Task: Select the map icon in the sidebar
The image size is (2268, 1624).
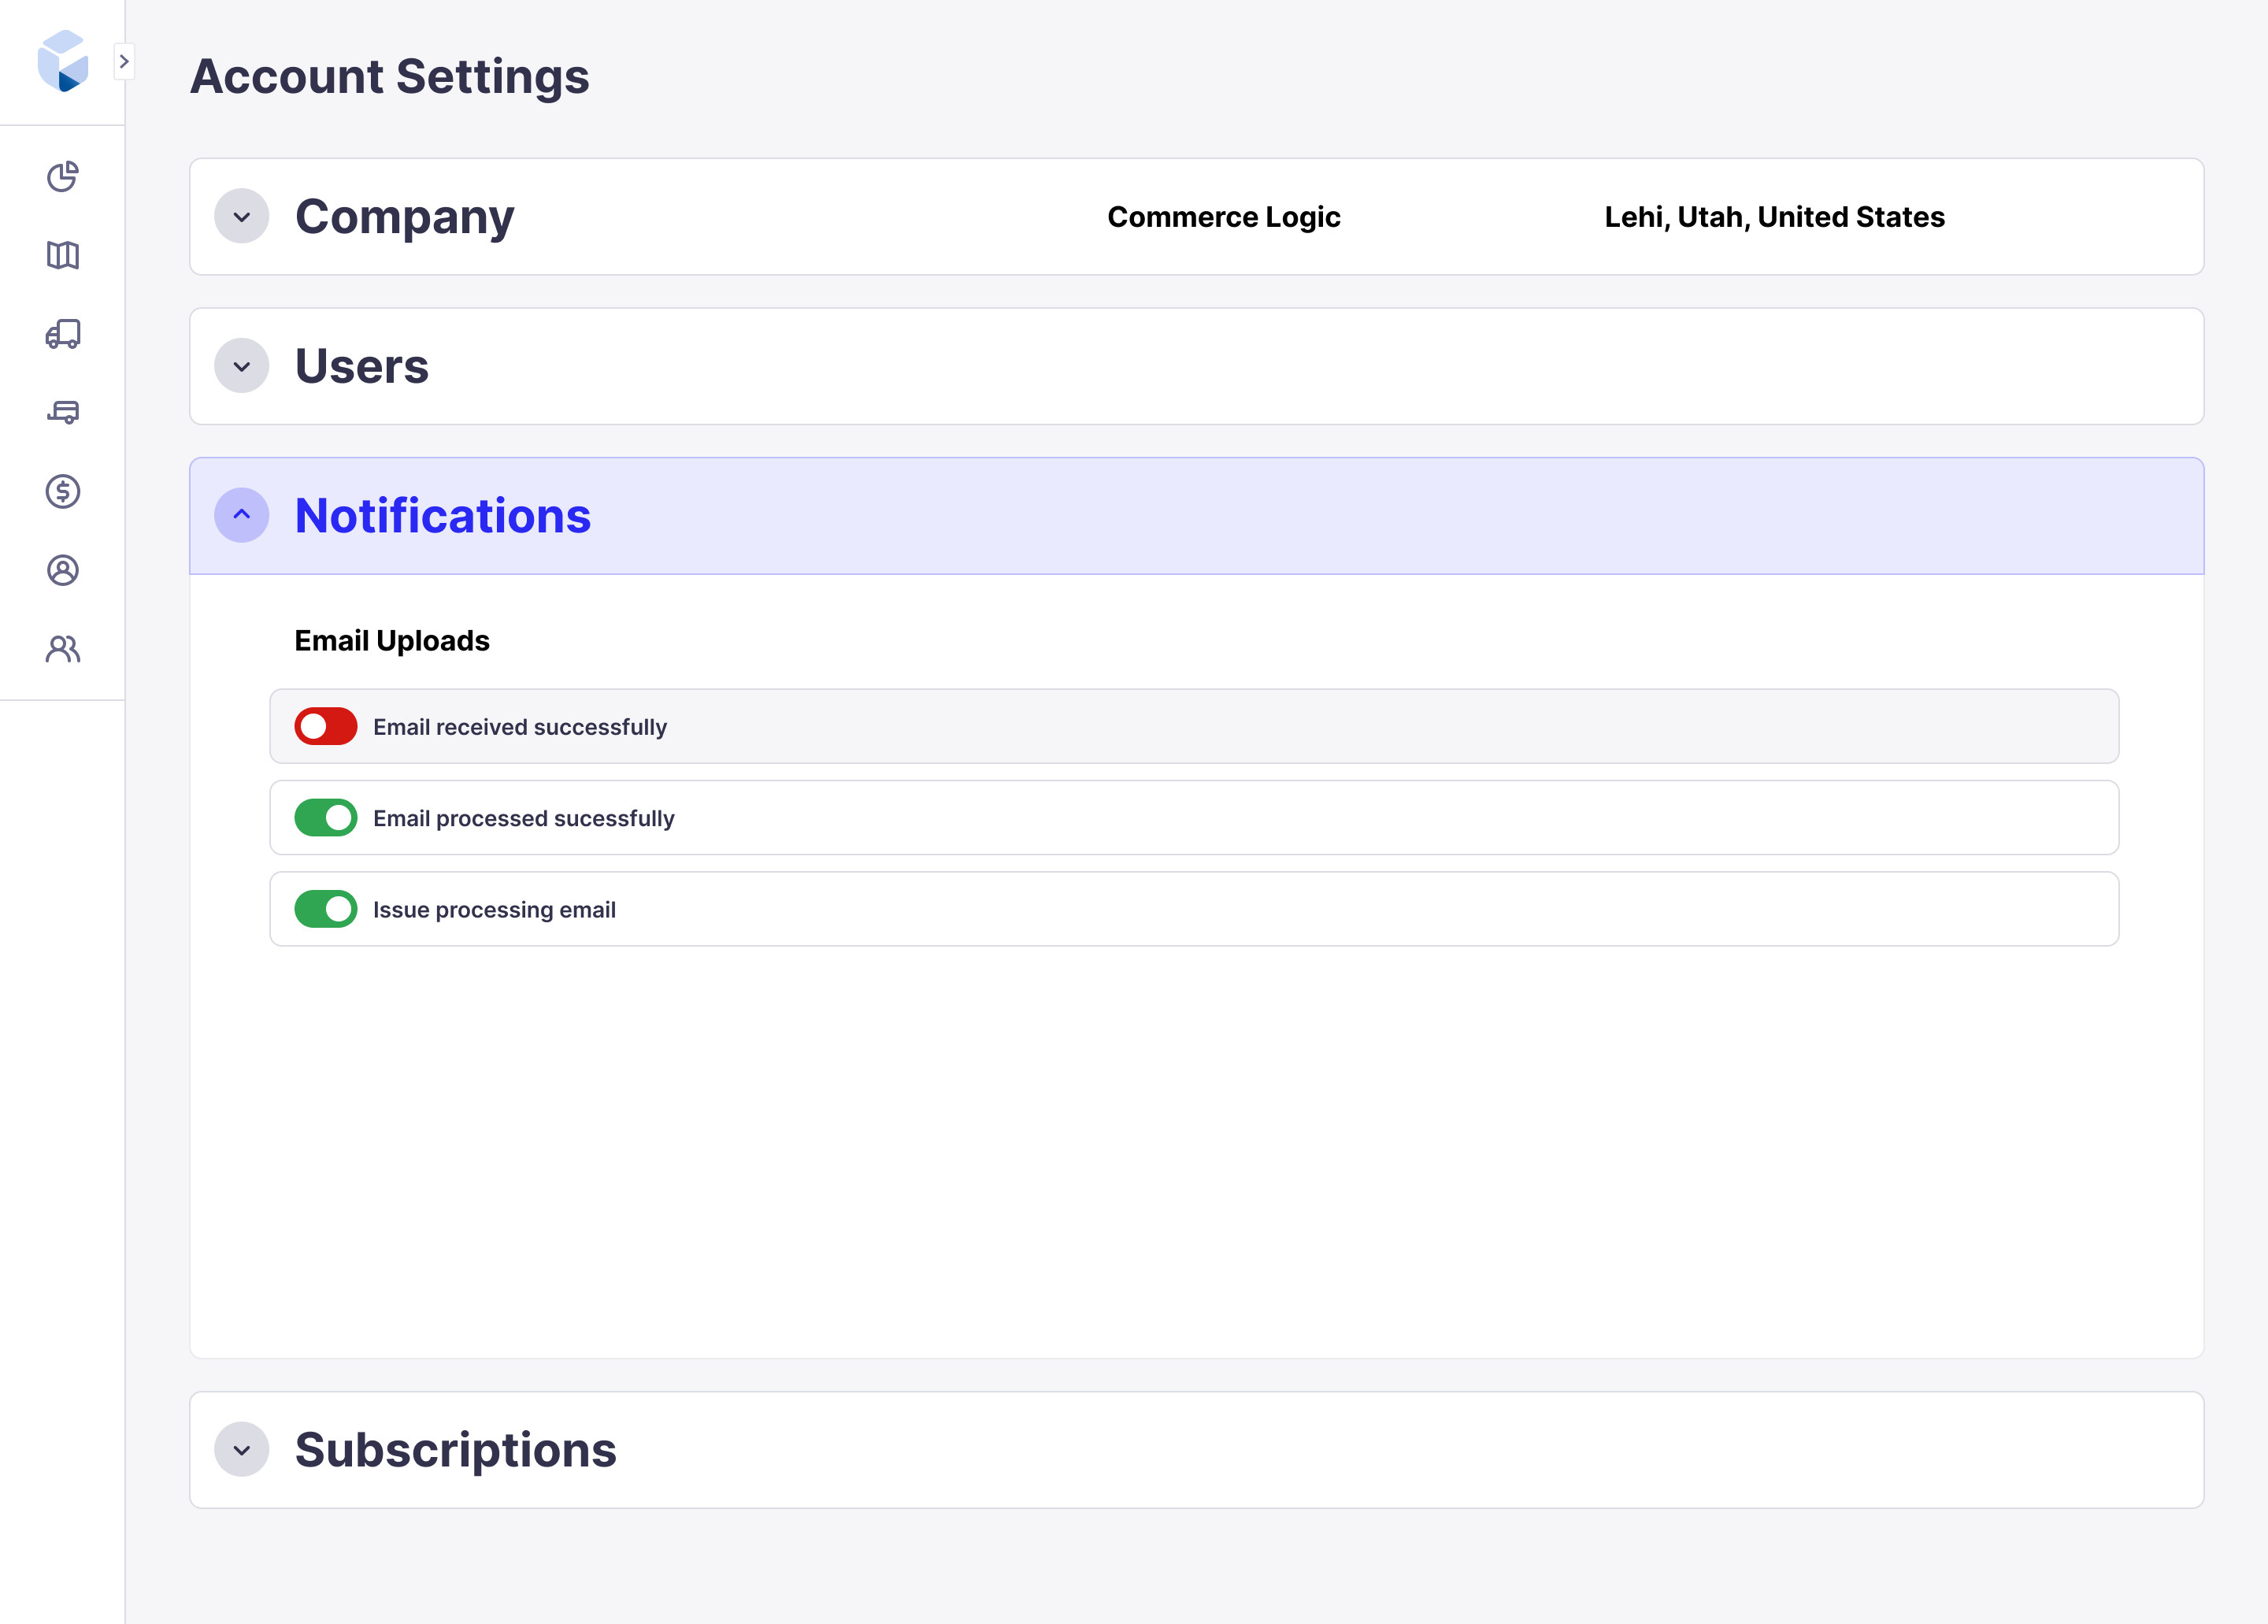Action: (63, 257)
